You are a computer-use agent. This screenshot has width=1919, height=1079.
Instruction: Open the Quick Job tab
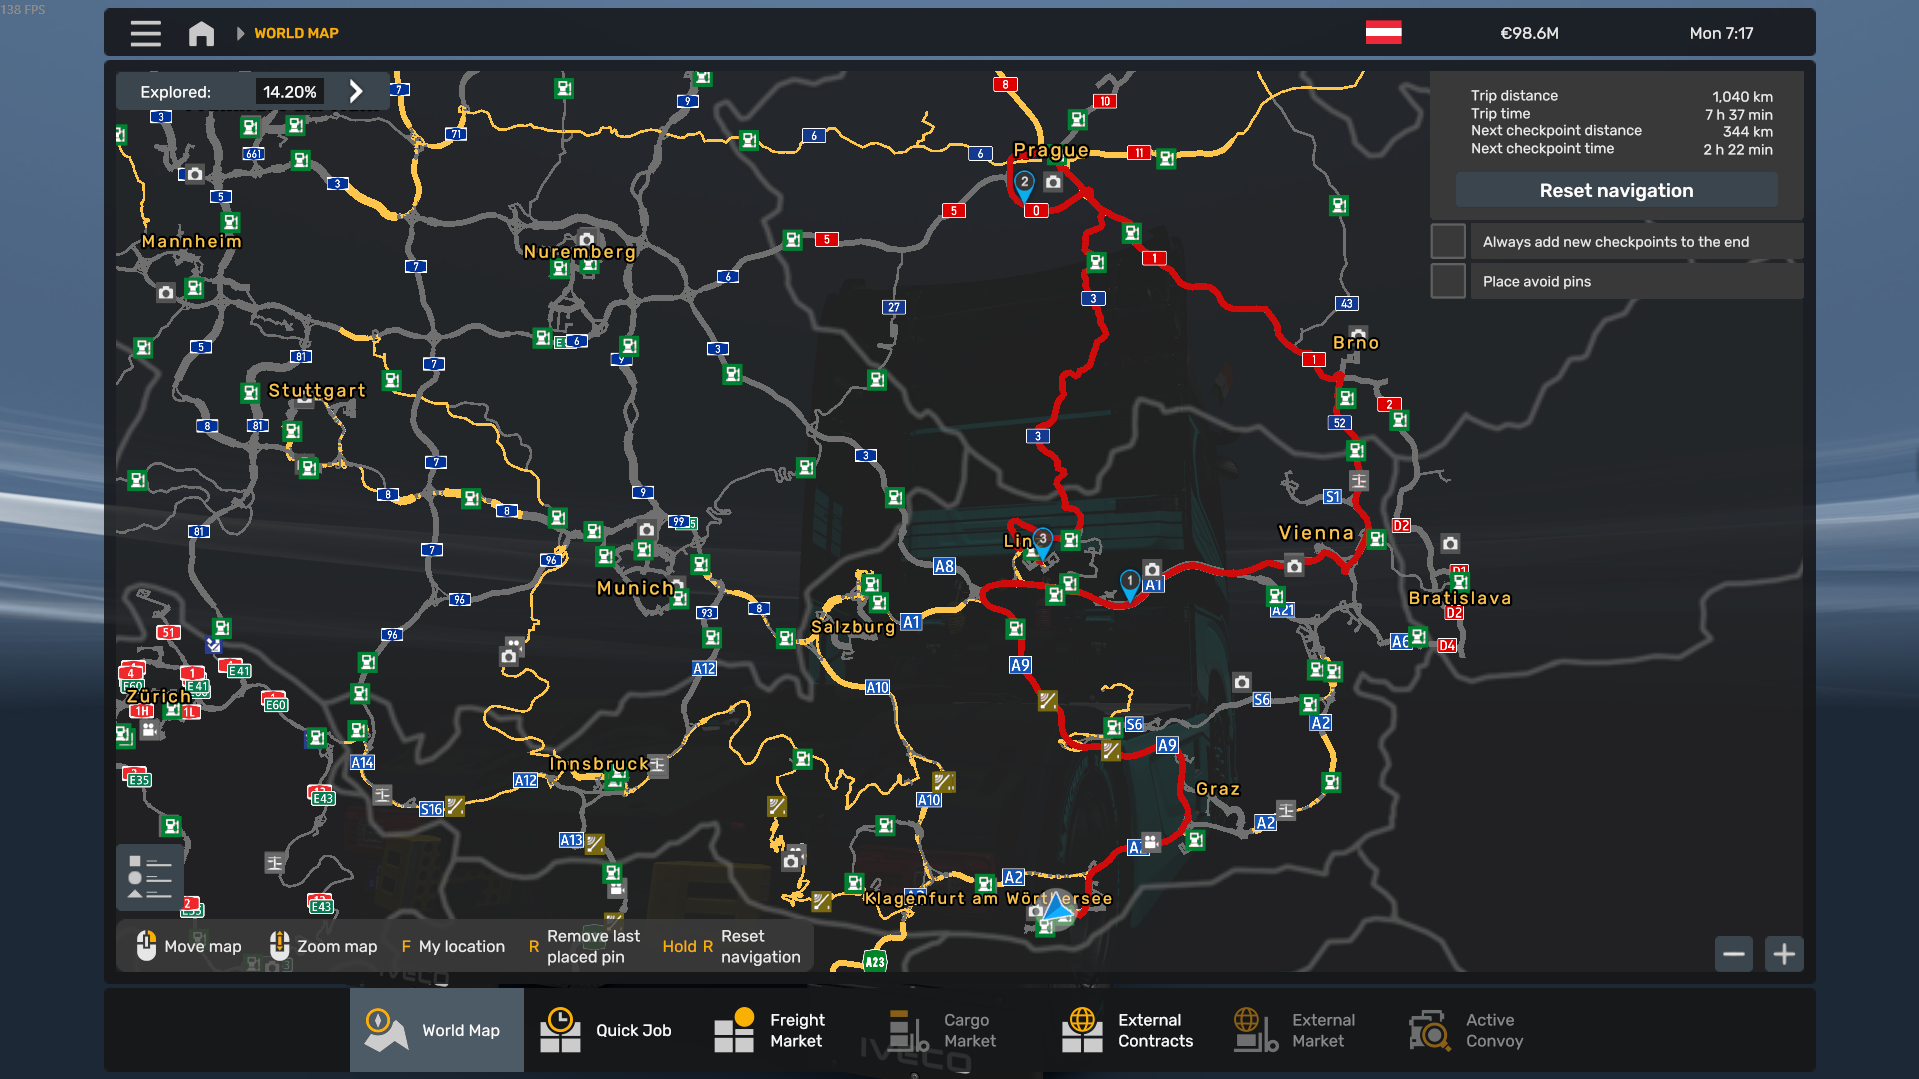pos(610,1030)
